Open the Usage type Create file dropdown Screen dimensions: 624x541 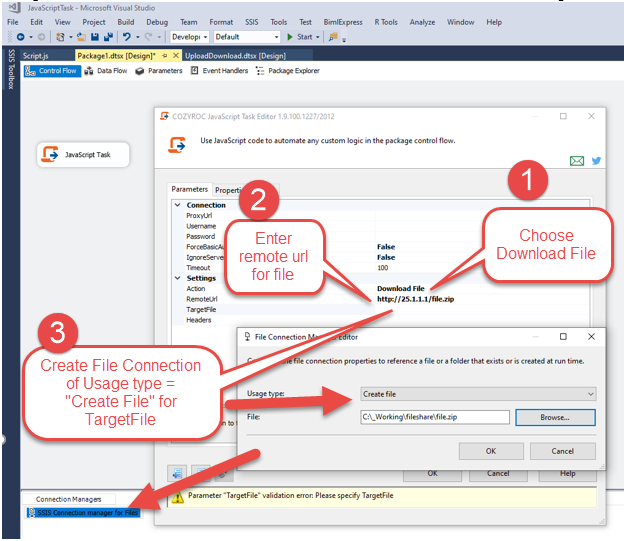(478, 394)
